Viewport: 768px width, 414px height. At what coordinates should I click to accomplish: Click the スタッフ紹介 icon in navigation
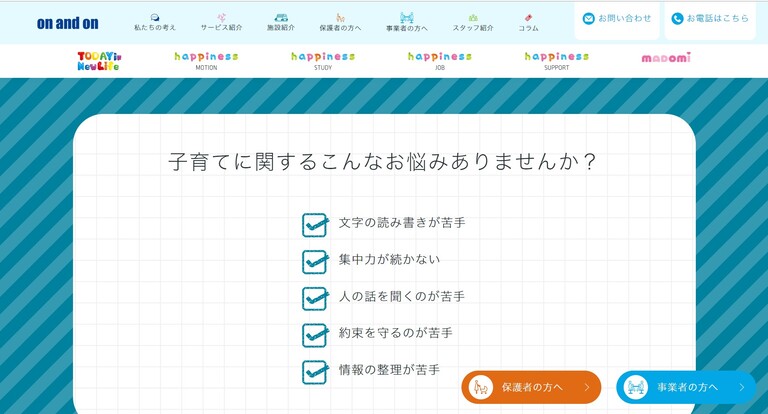click(473, 17)
